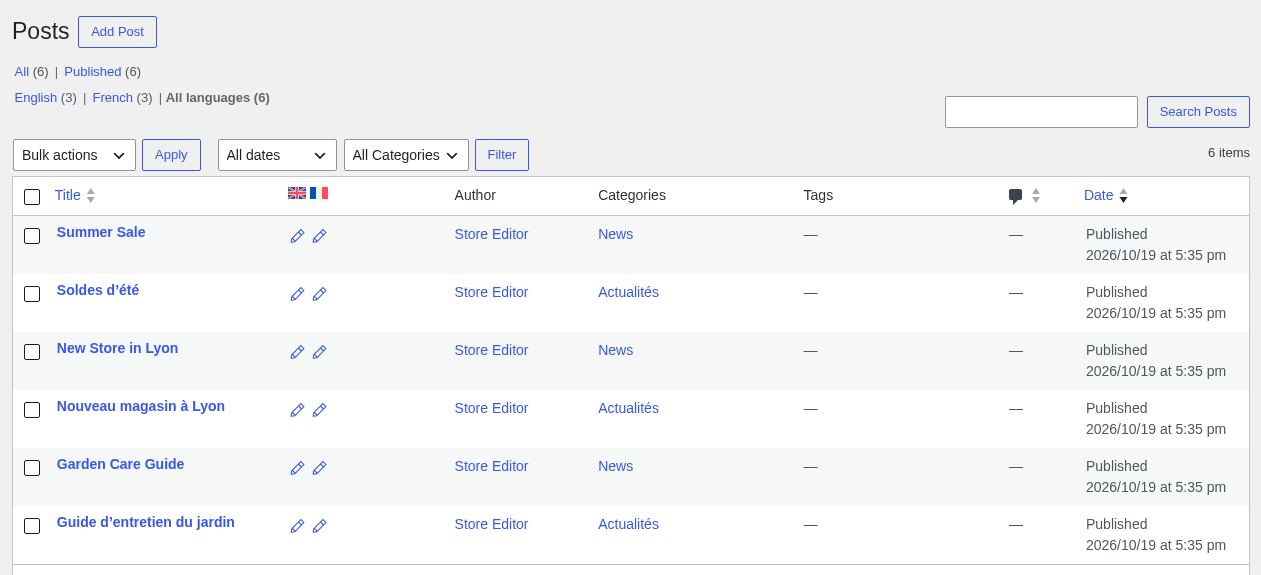The height and width of the screenshot is (575, 1261).
Task: Click the Author column header
Action: [x=475, y=195]
